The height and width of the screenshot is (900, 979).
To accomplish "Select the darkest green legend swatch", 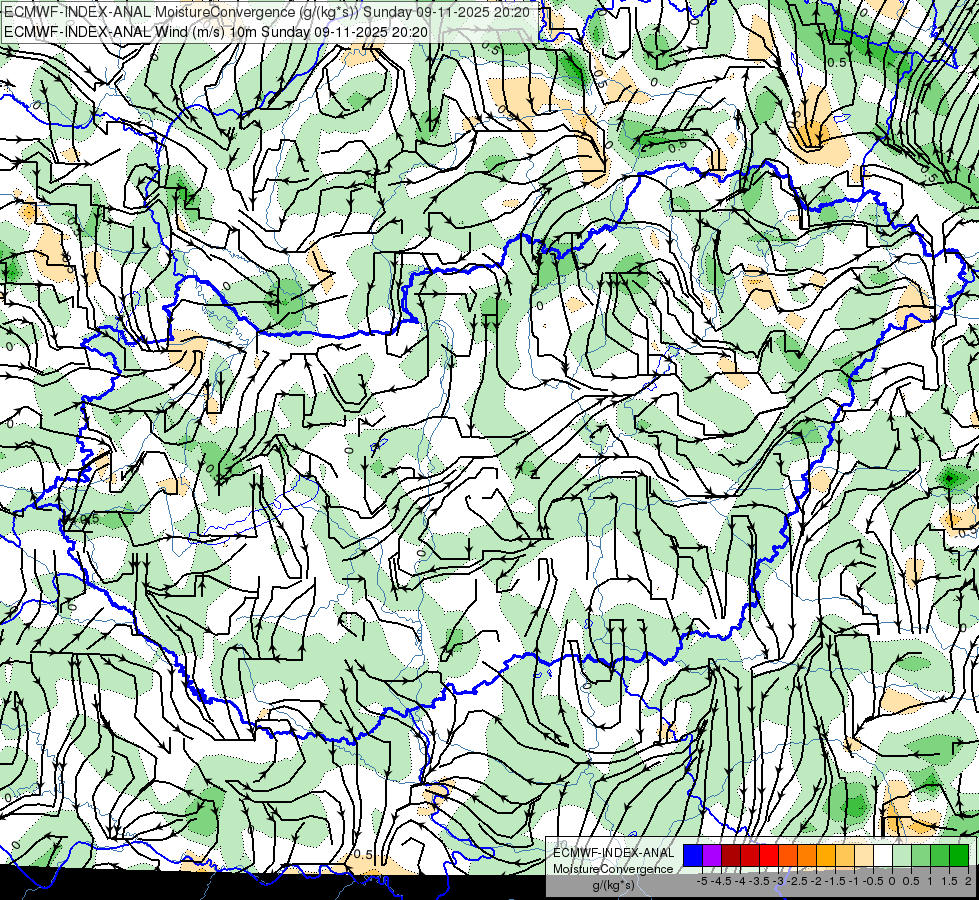I will coord(959,855).
